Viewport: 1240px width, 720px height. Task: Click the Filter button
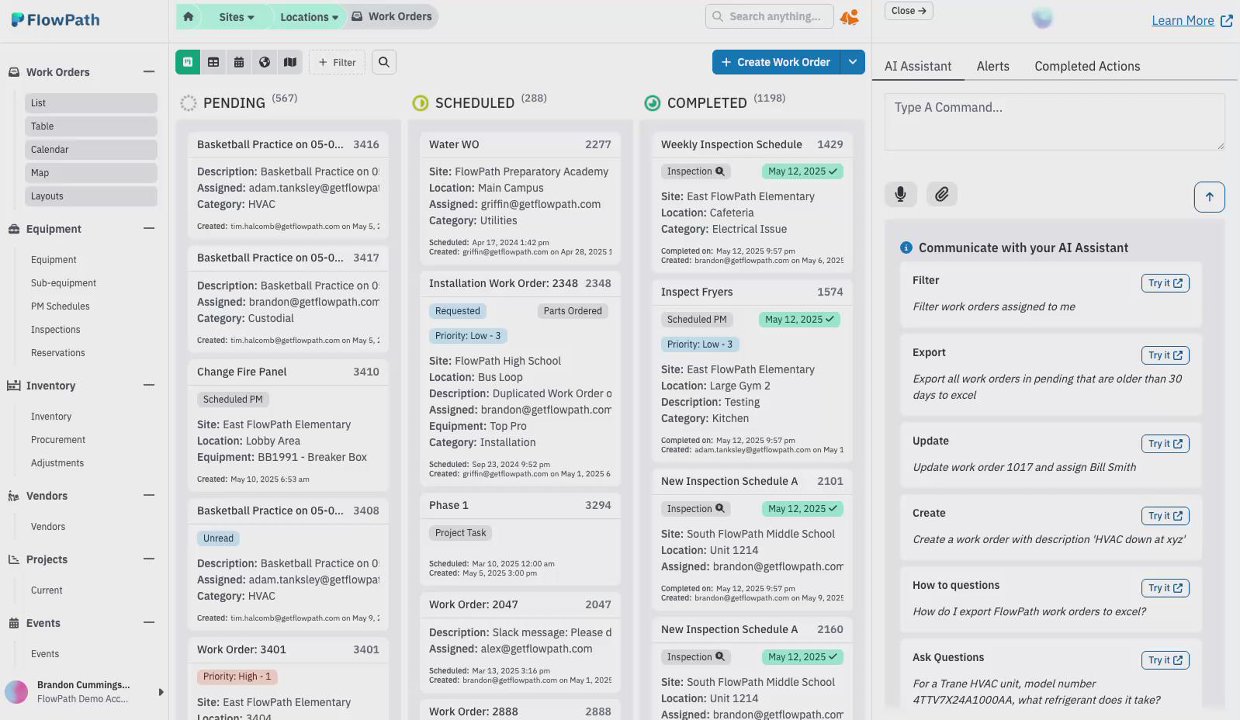tap(337, 62)
